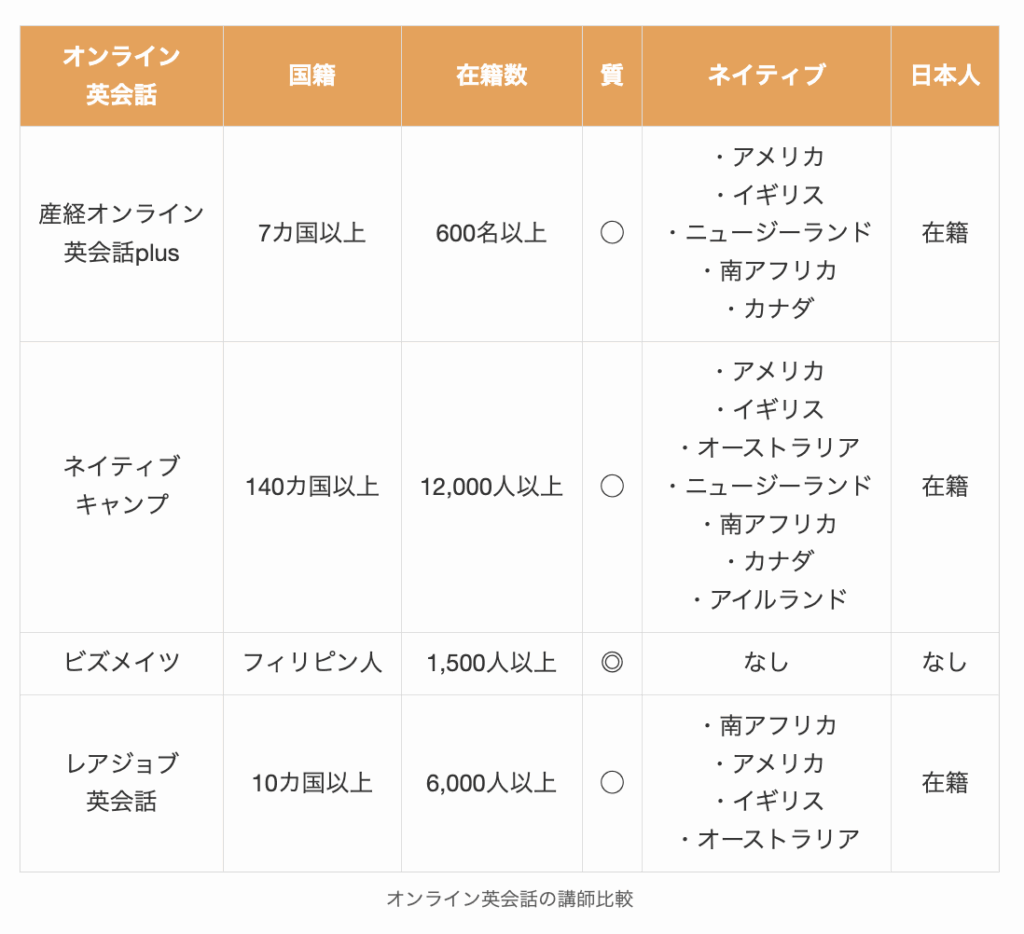Screen dimensions: 1024x934
Task: Select the ネイティブキャンプ row name
Action: click(x=121, y=485)
